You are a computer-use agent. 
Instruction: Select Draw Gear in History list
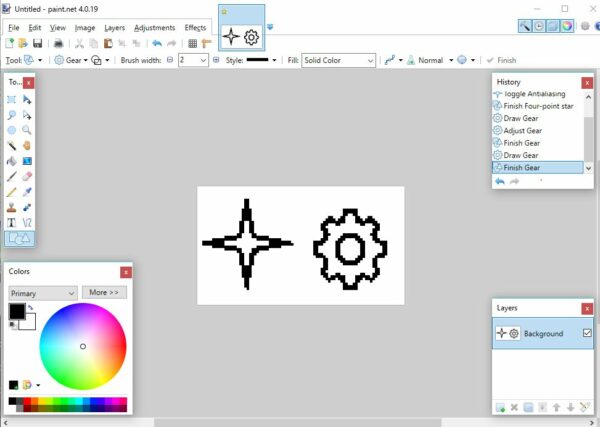tap(521, 155)
